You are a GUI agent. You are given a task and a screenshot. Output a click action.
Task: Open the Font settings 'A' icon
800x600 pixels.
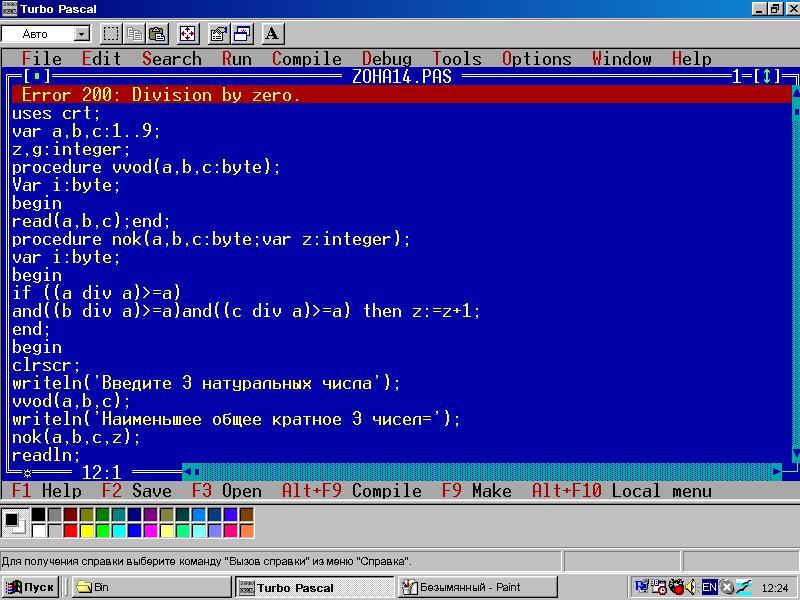[272, 34]
